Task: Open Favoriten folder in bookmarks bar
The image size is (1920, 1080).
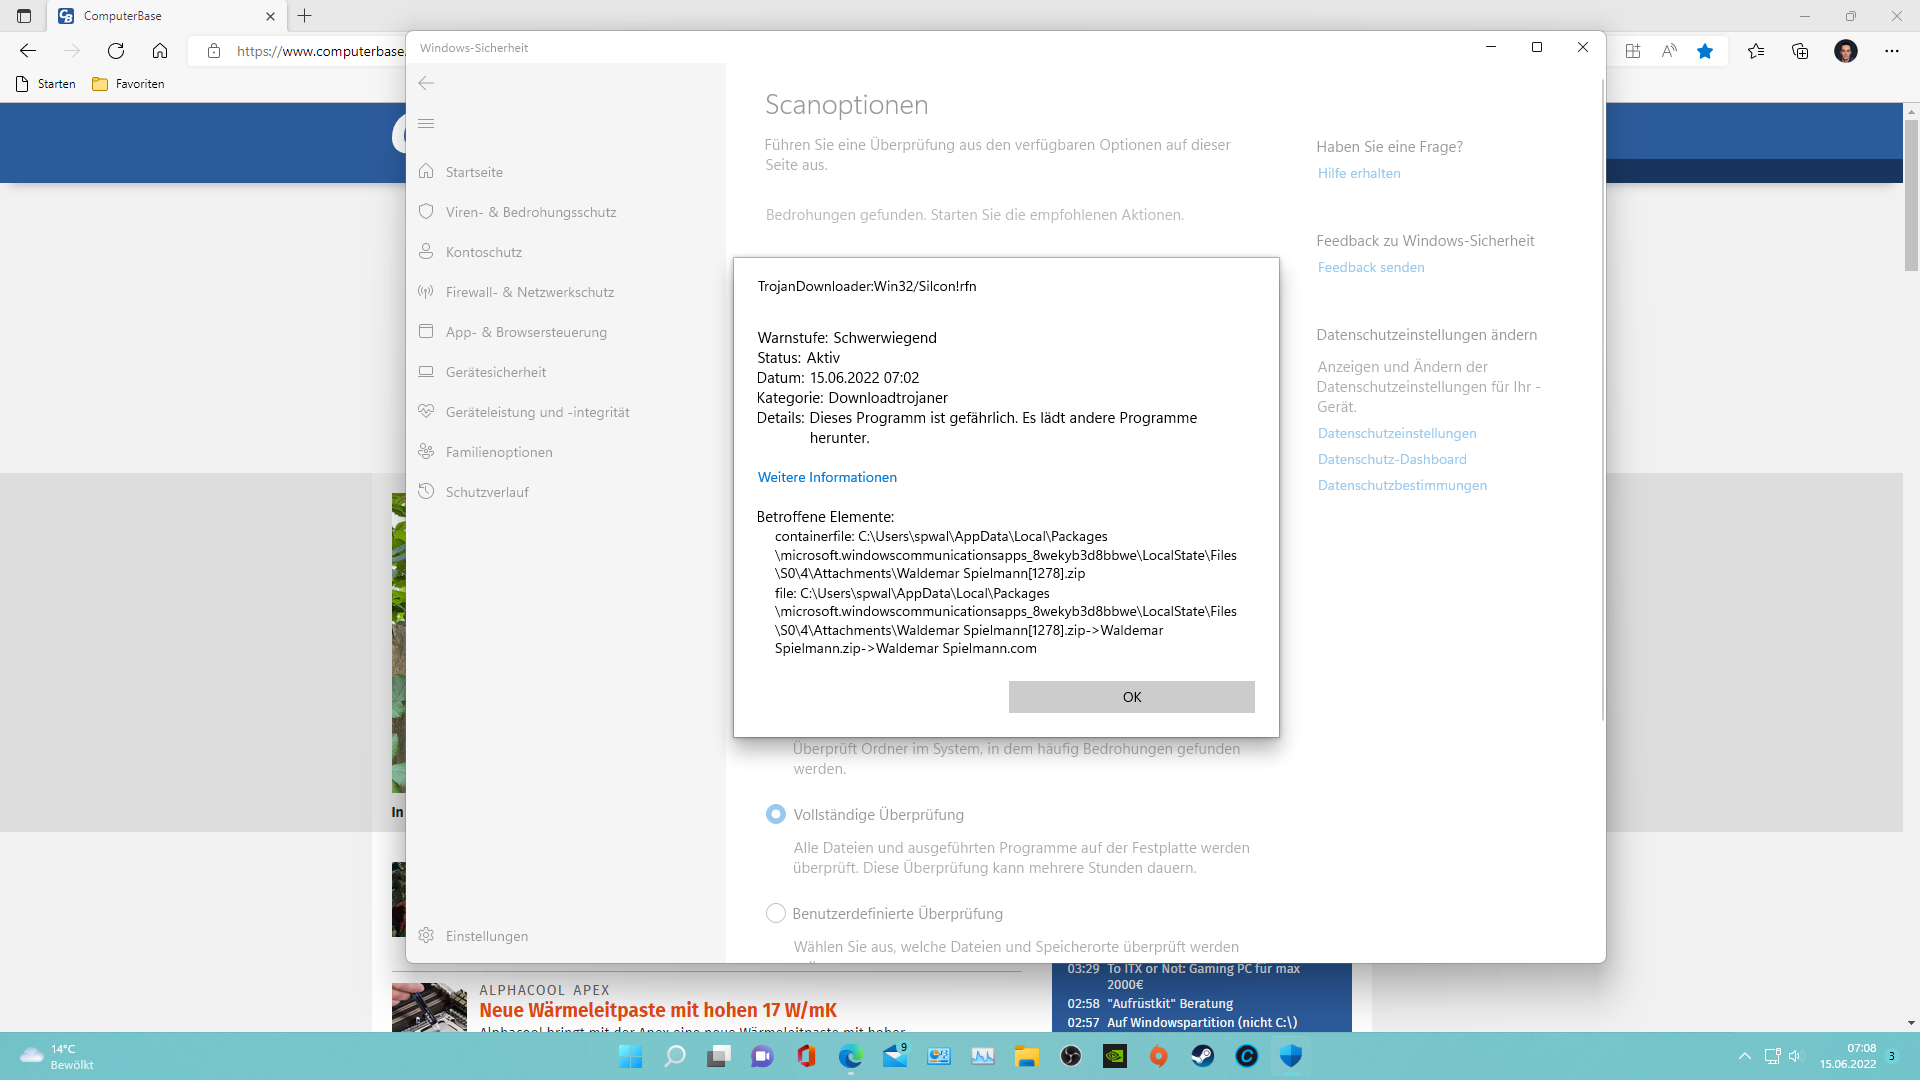Action: 128,84
